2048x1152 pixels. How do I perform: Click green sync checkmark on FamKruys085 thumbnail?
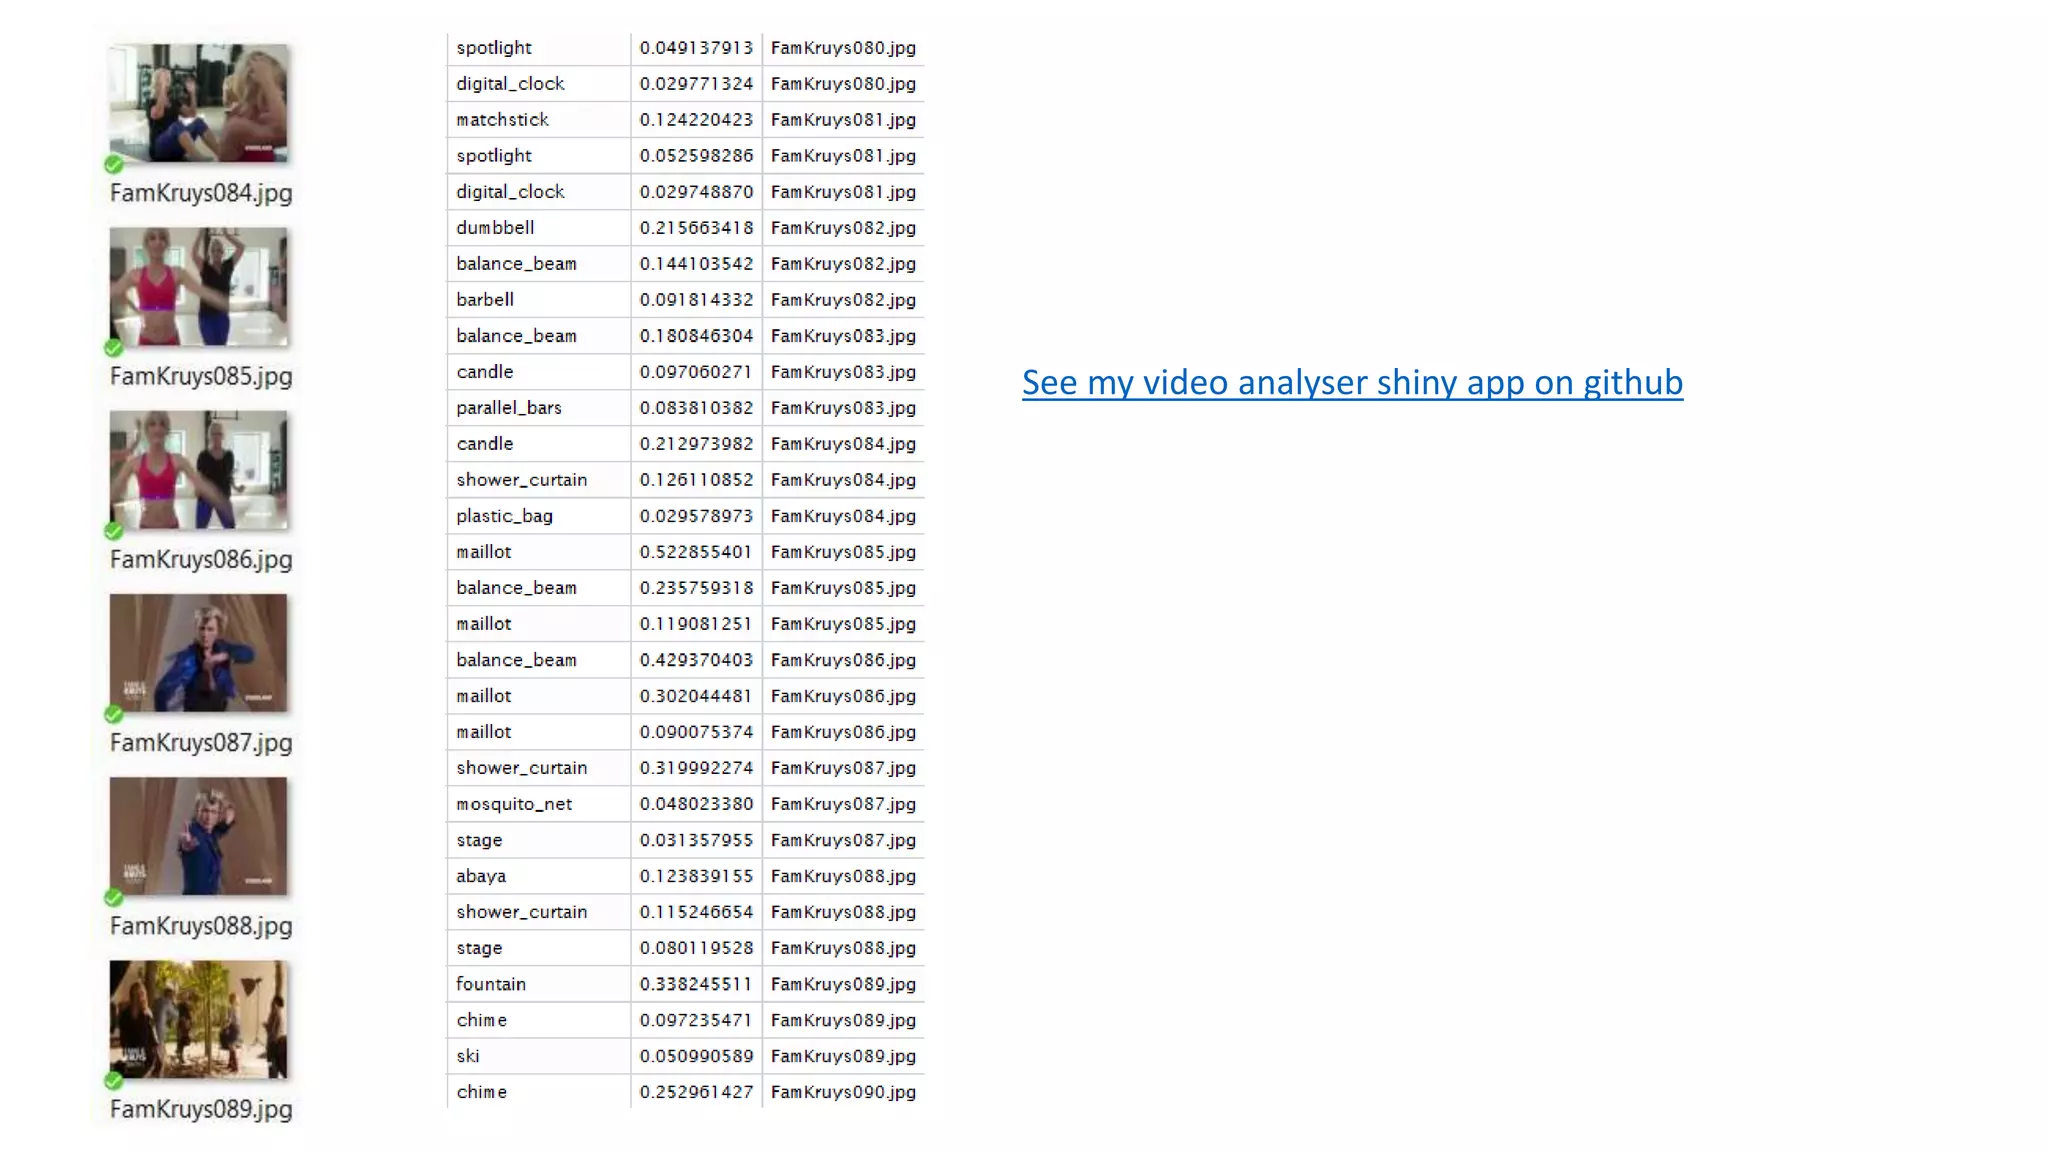pyautogui.click(x=114, y=348)
